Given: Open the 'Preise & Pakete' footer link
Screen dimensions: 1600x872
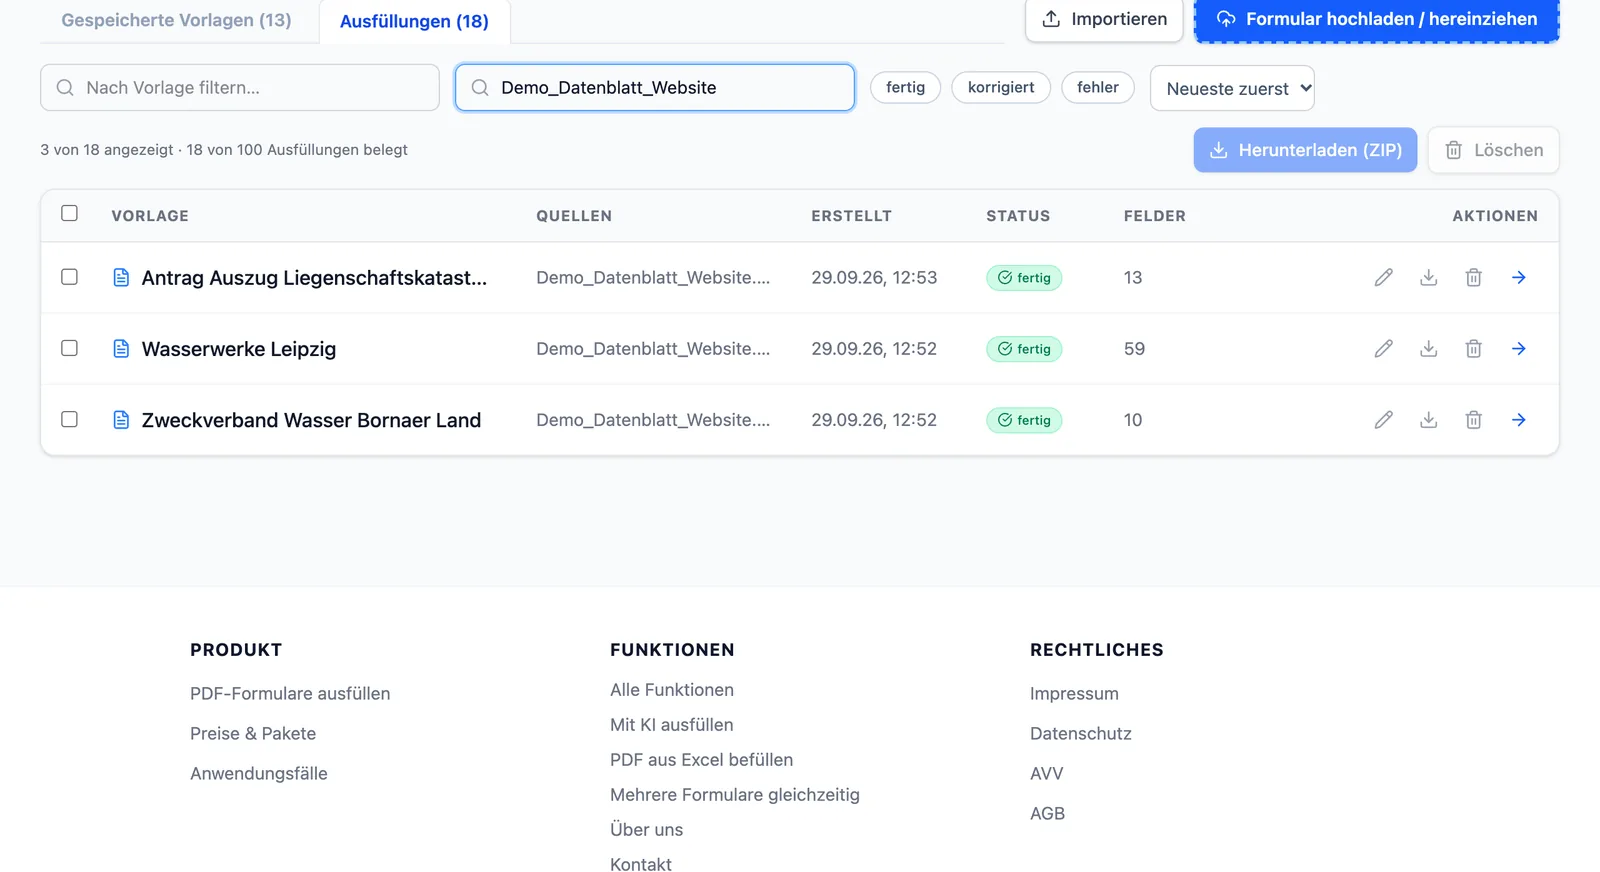Looking at the screenshot, I should coord(253,734).
